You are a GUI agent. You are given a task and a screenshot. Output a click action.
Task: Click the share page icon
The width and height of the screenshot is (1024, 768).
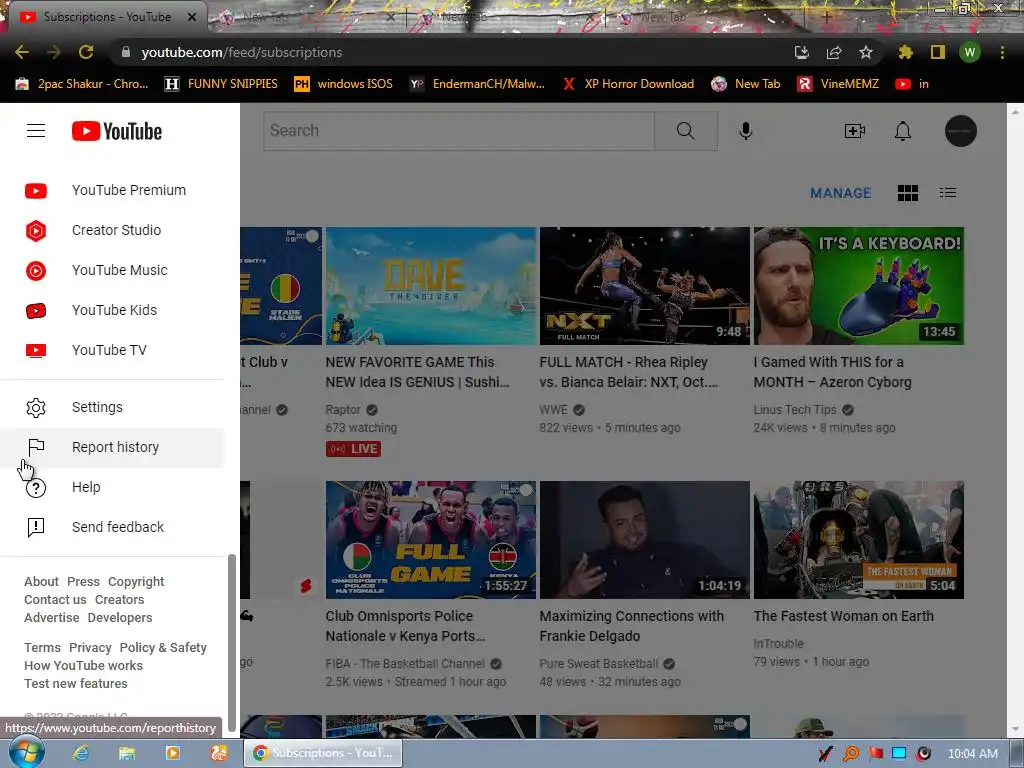point(834,52)
